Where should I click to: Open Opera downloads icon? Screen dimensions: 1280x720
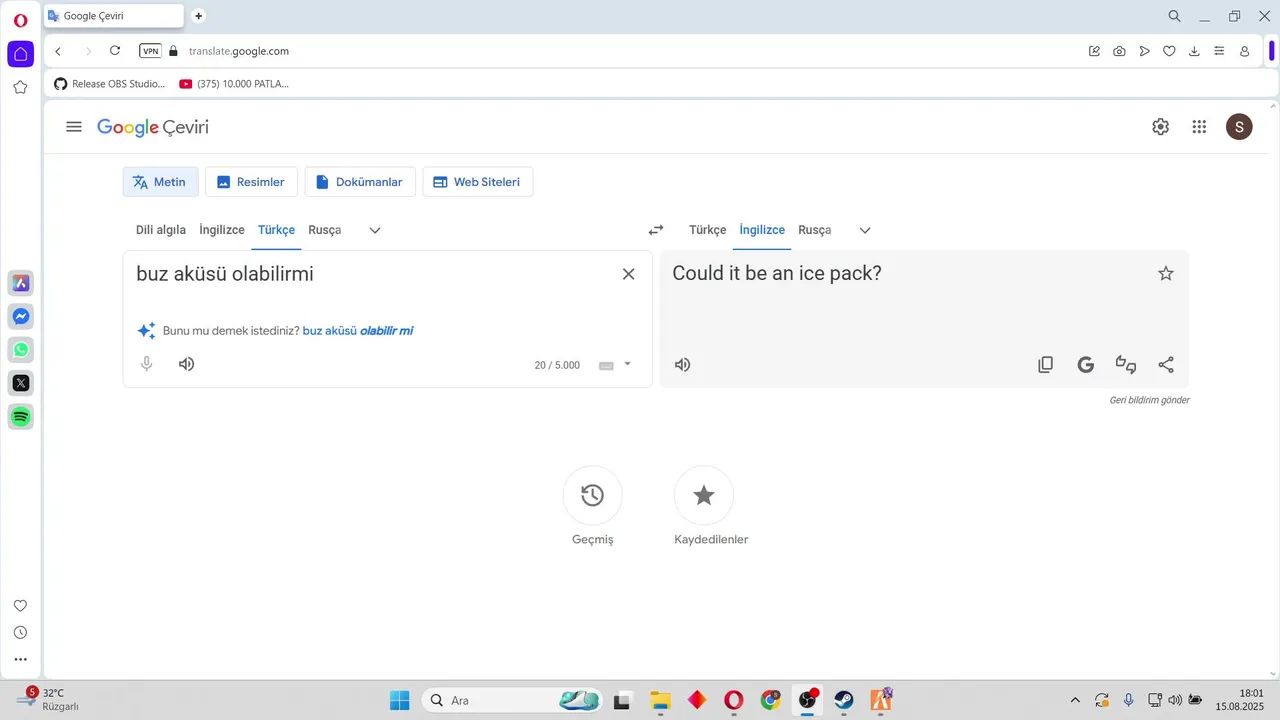click(1194, 51)
